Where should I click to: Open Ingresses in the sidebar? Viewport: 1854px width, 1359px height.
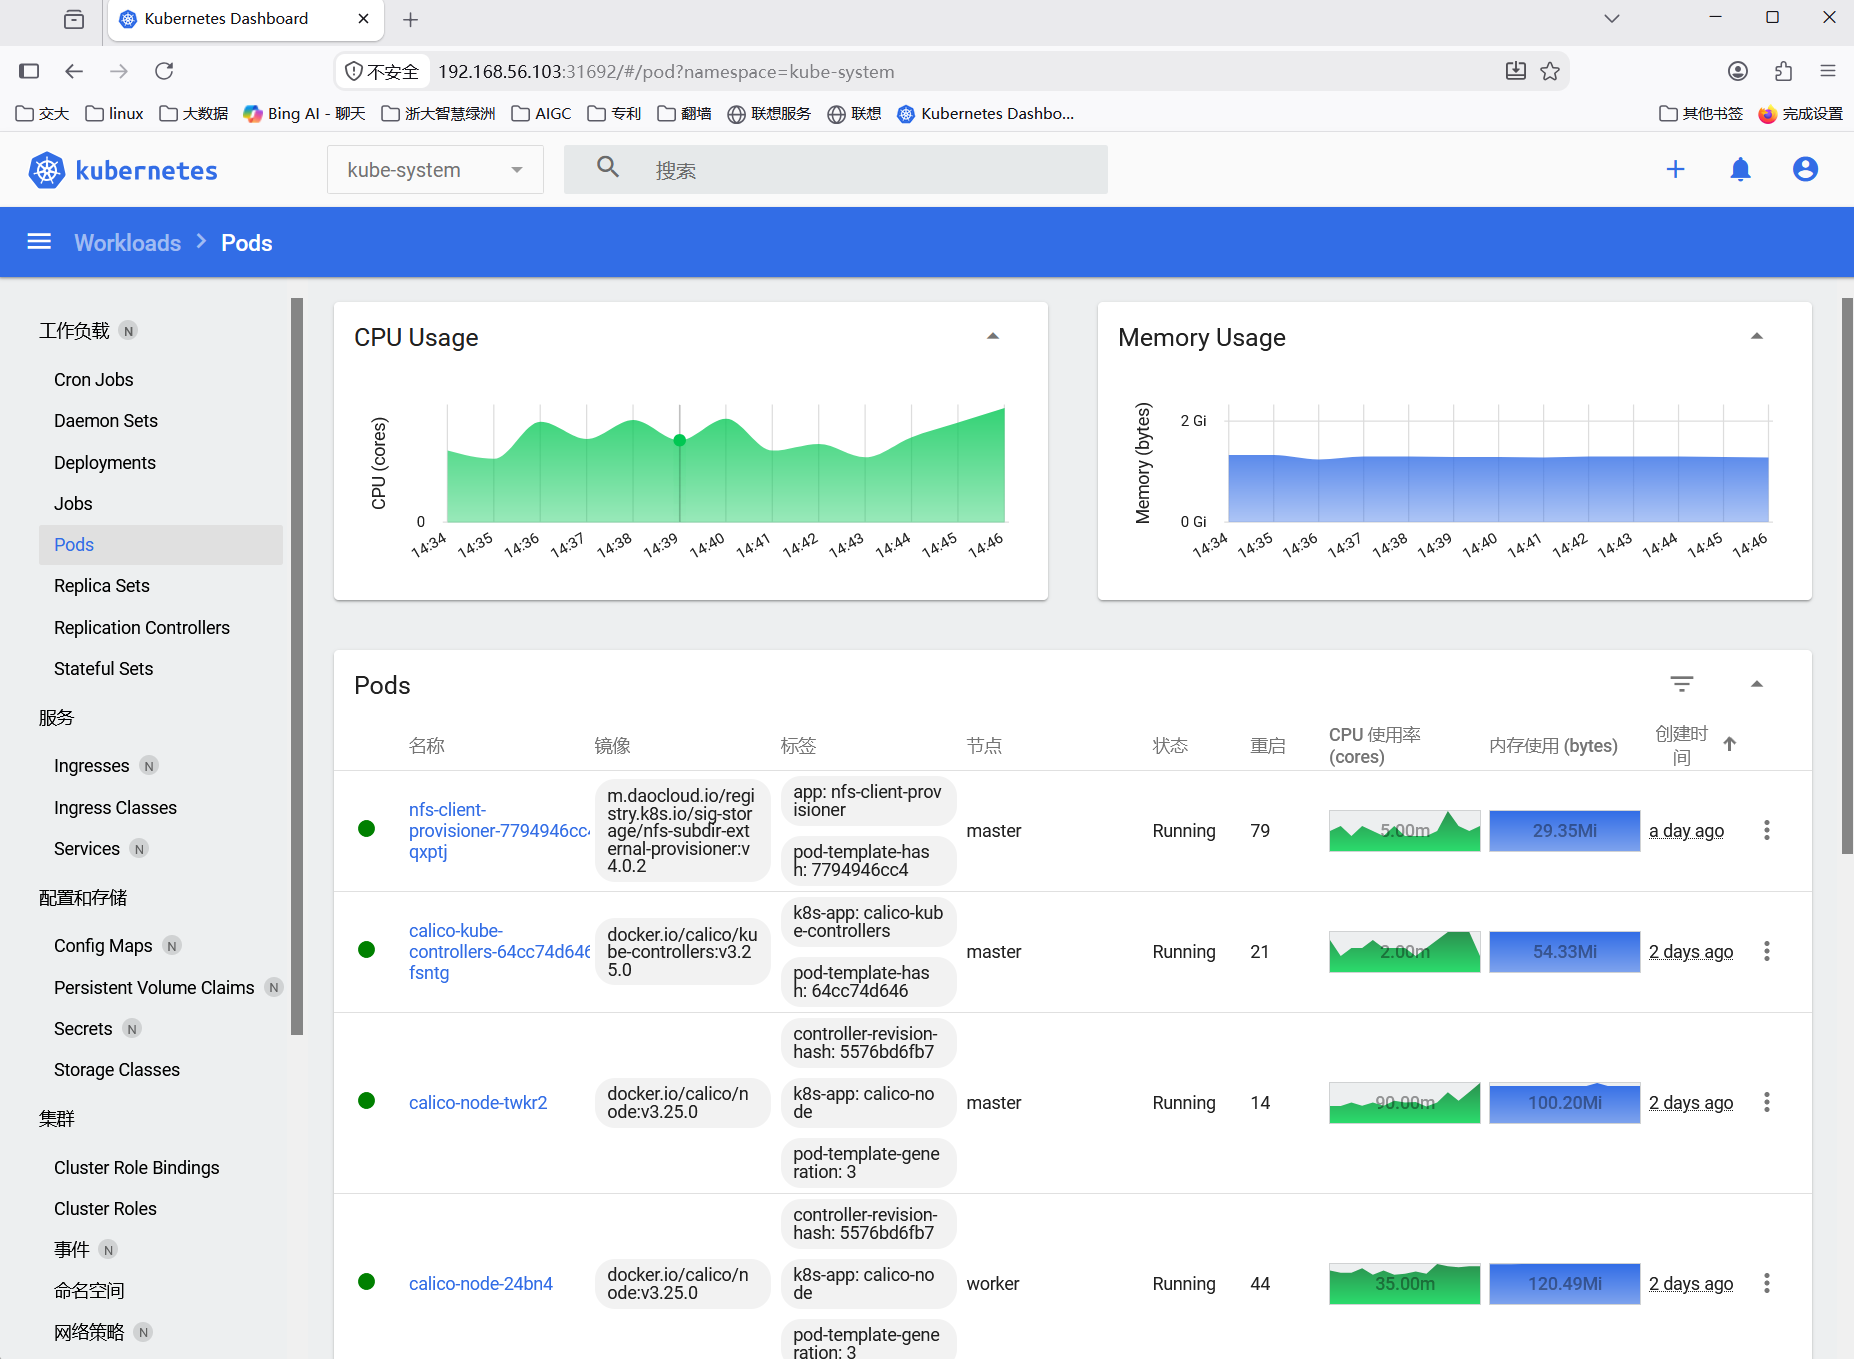(92, 766)
